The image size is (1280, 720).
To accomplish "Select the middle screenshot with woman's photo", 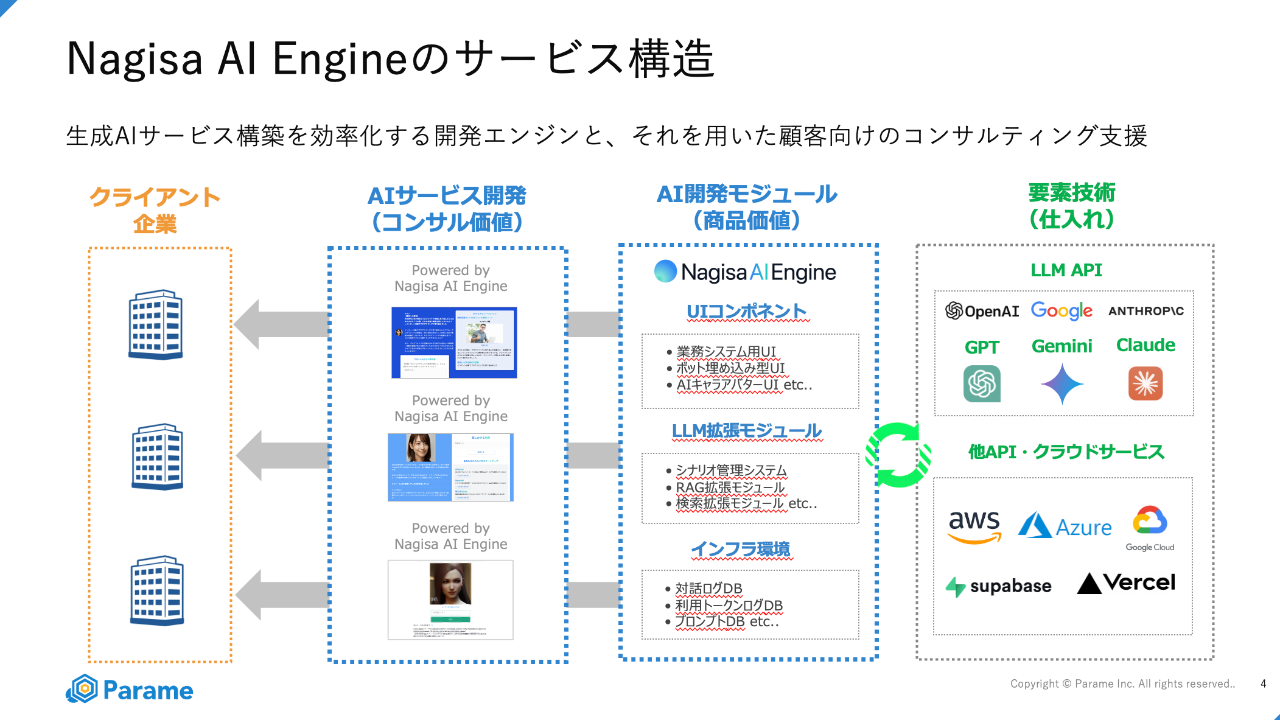I will (x=450, y=467).
